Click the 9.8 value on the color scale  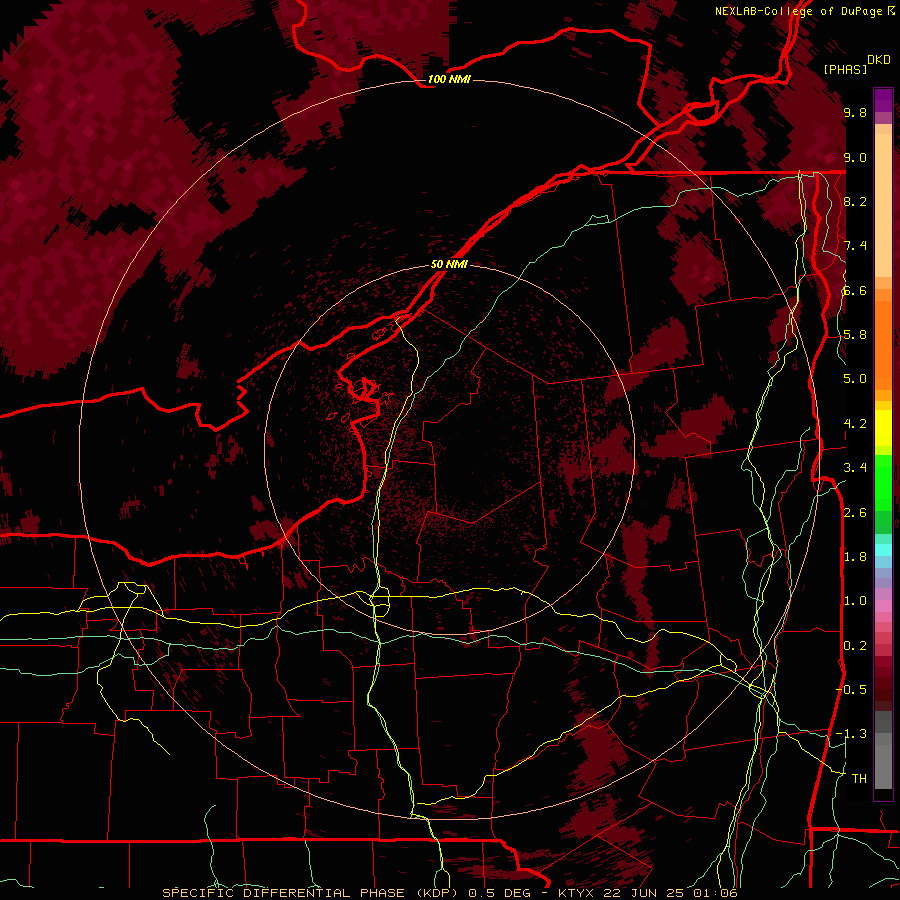pyautogui.click(x=855, y=112)
